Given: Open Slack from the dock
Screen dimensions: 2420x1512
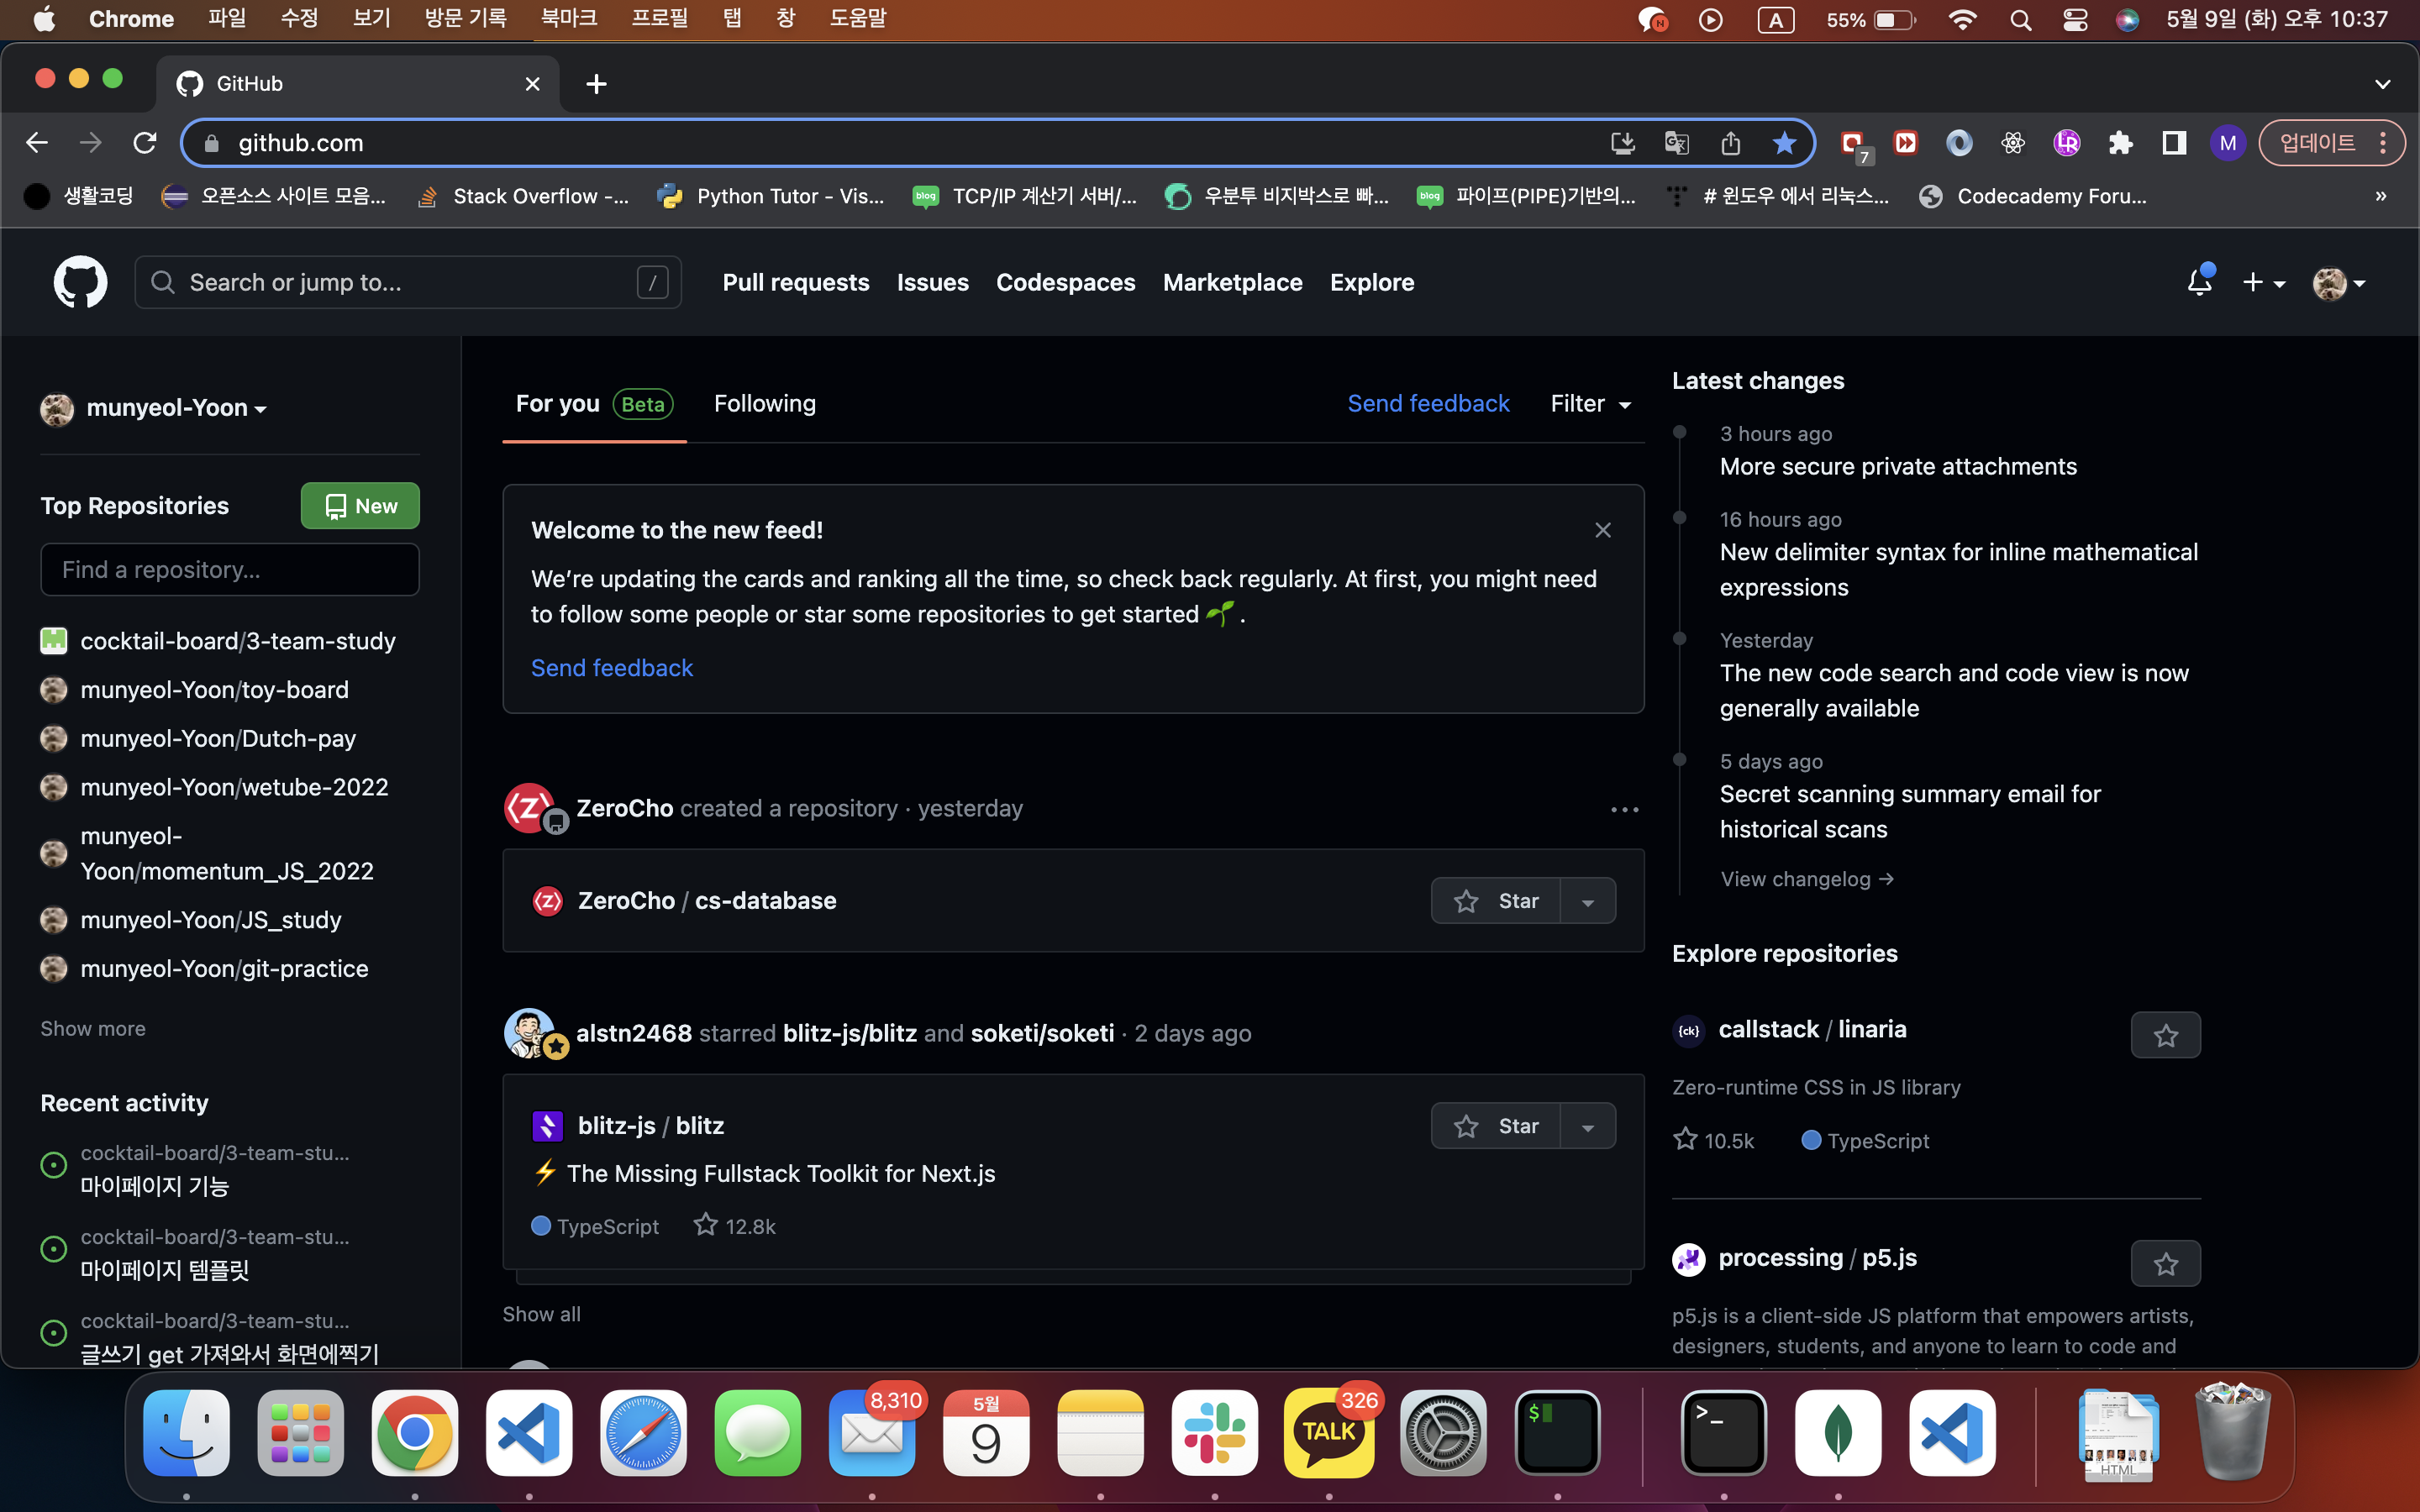Looking at the screenshot, I should [x=1214, y=1432].
